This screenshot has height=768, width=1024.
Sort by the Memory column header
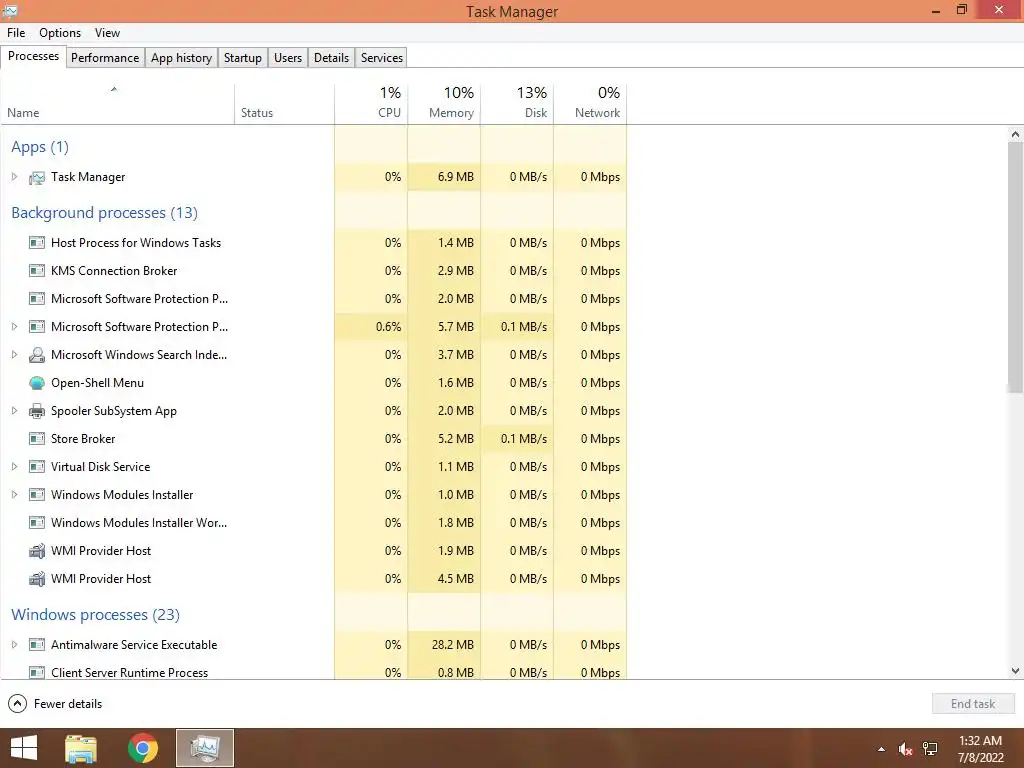click(444, 104)
